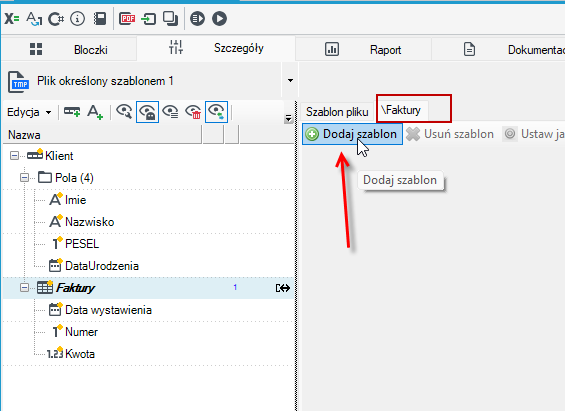The width and height of the screenshot is (565, 411).
Task: Open the file template dropdown arrow
Action: coord(290,80)
